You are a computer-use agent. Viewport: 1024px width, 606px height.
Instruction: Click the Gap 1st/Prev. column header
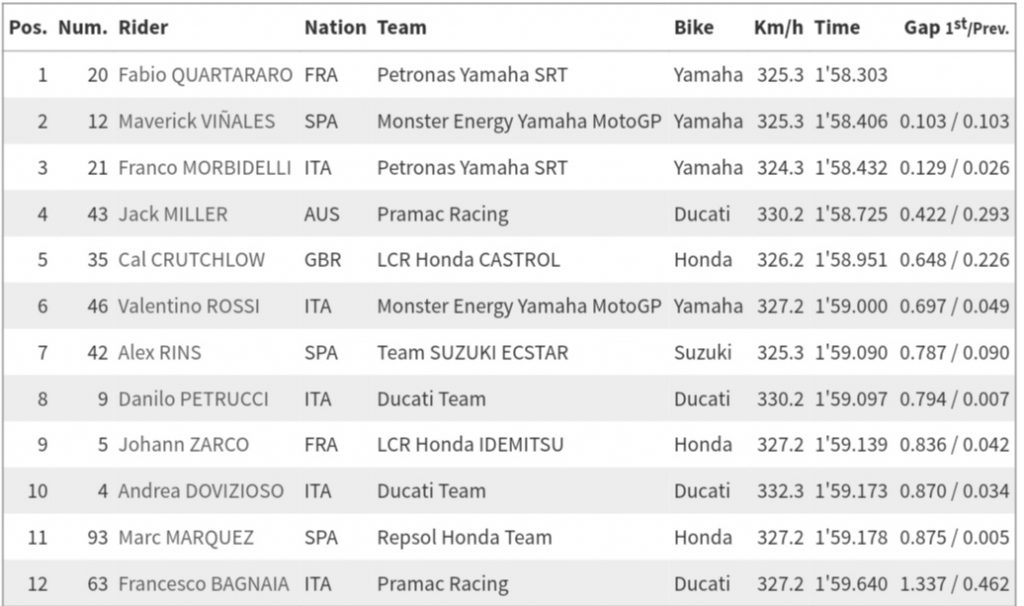click(957, 28)
